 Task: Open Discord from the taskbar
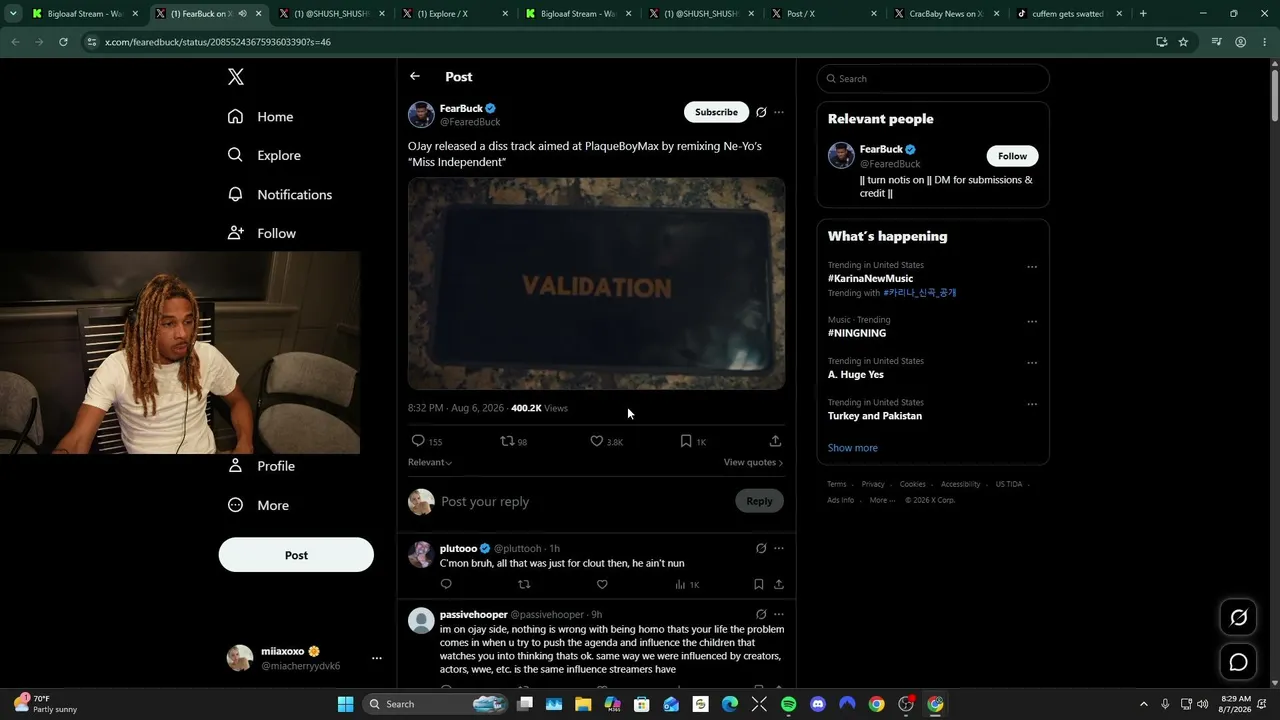pos(818,704)
